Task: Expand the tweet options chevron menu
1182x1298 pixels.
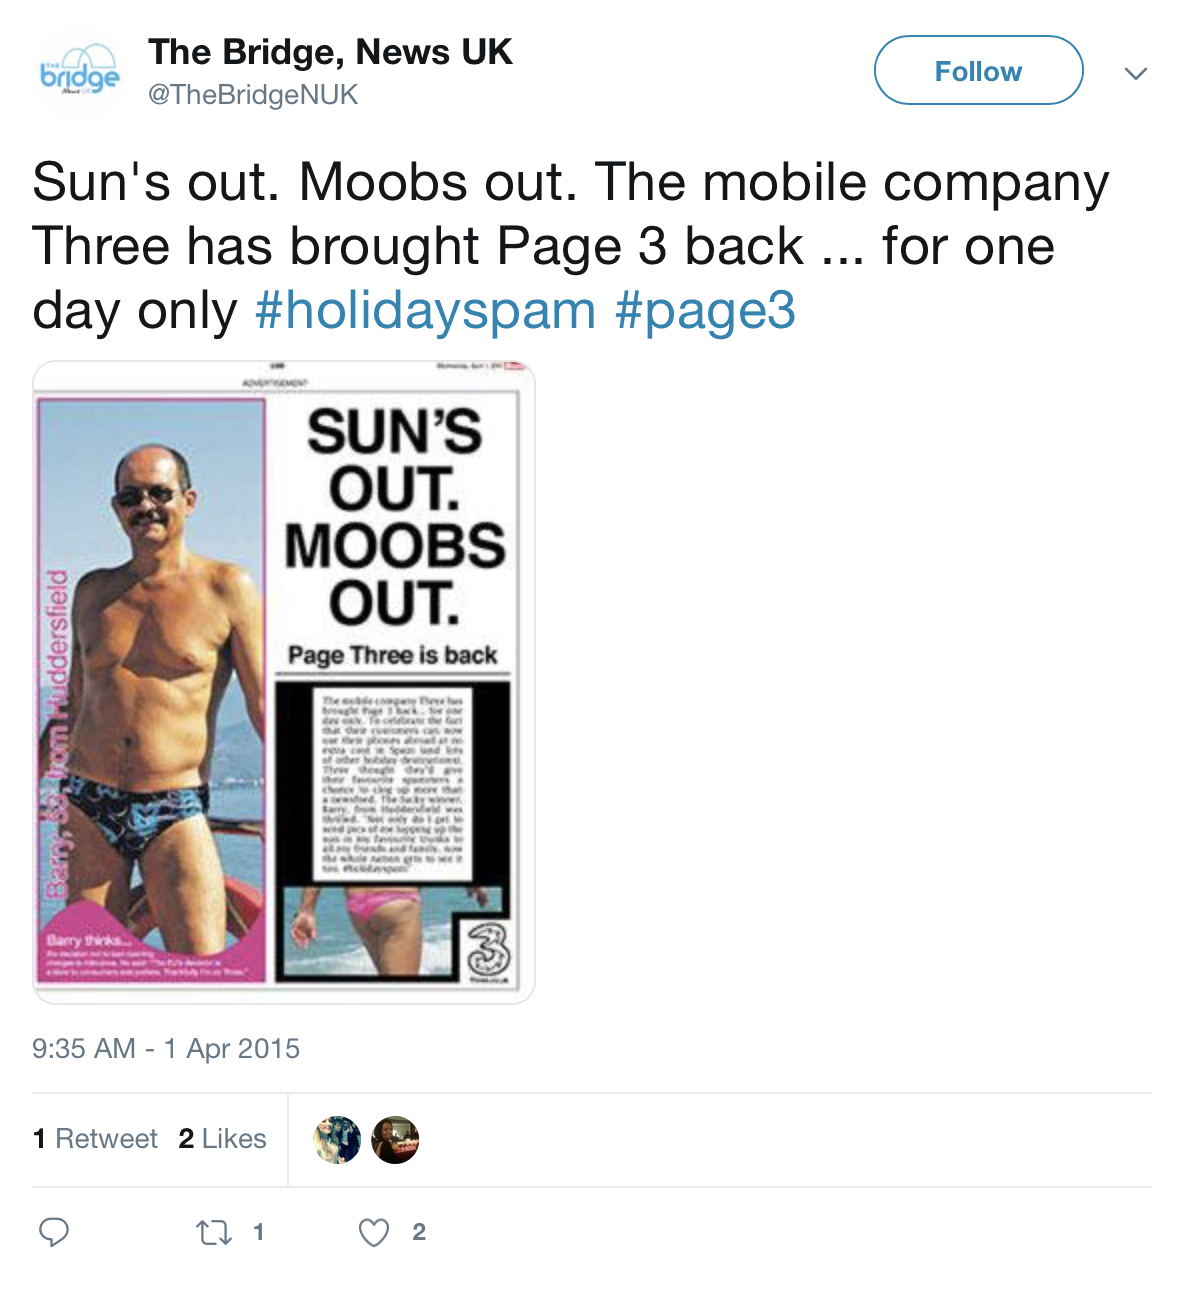Action: click(x=1135, y=73)
